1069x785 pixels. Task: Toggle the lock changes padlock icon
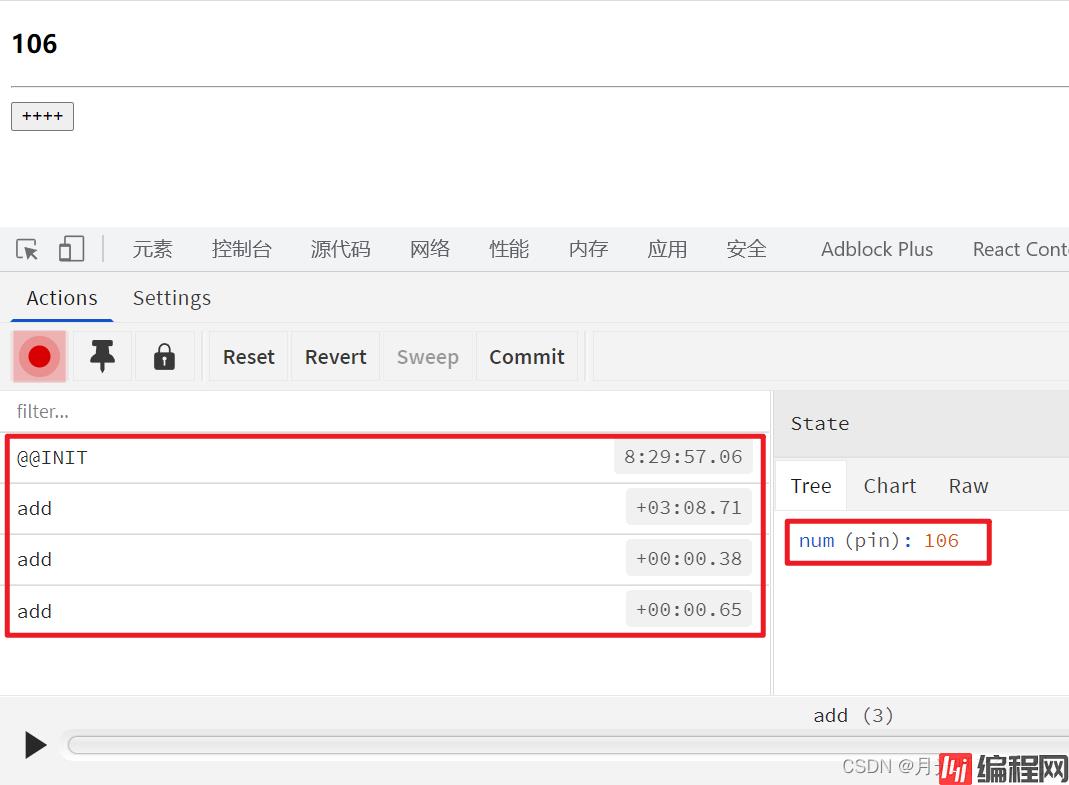(x=164, y=357)
